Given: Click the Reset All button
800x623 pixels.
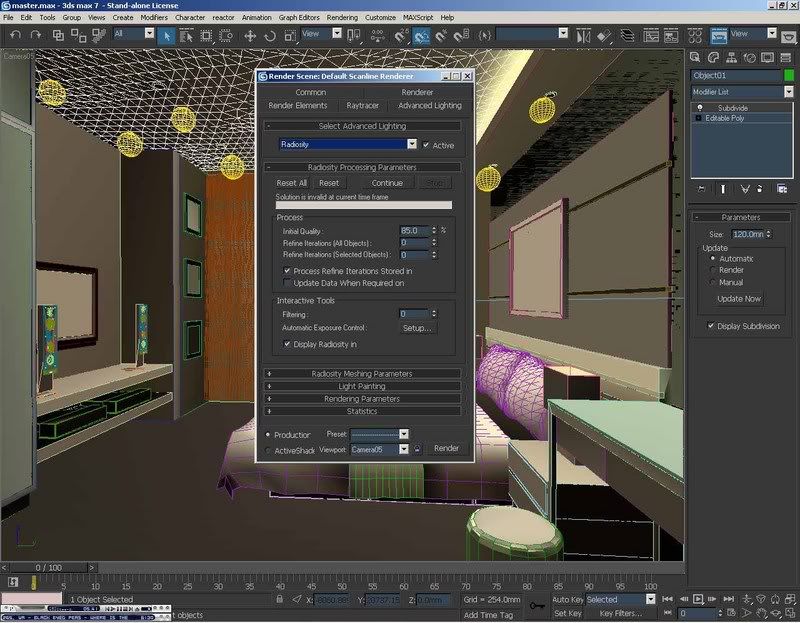Looking at the screenshot, I should (292, 183).
